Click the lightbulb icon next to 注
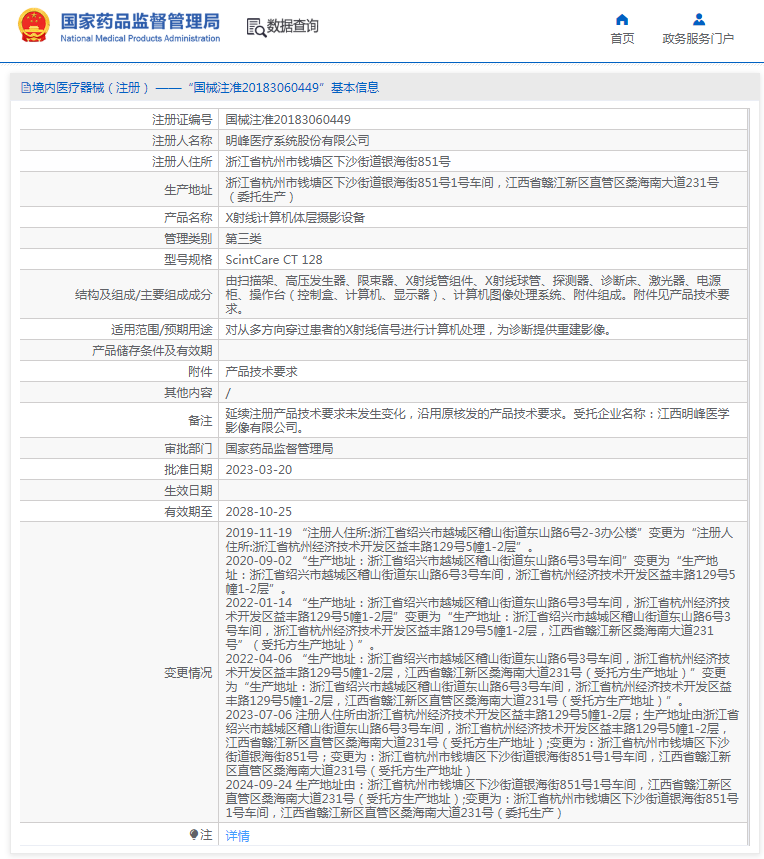Viewport: 764px width, 859px height. [193, 834]
